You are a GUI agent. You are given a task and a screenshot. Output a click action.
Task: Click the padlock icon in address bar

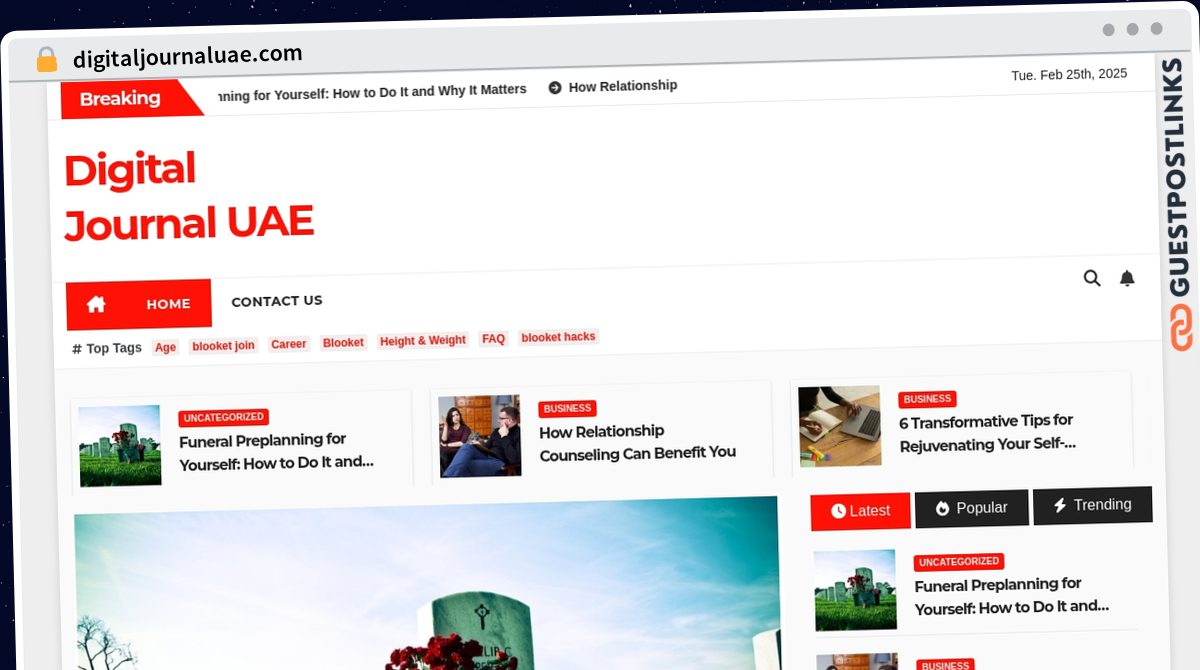tap(46, 60)
